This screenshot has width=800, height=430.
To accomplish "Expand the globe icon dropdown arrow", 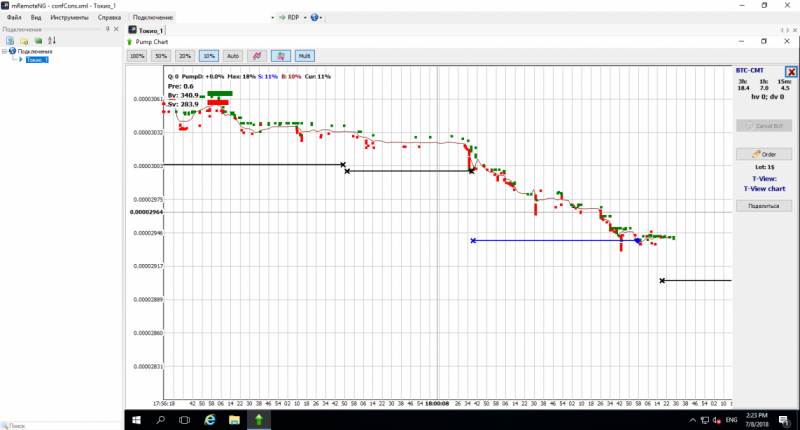I will pyautogui.click(x=321, y=17).
